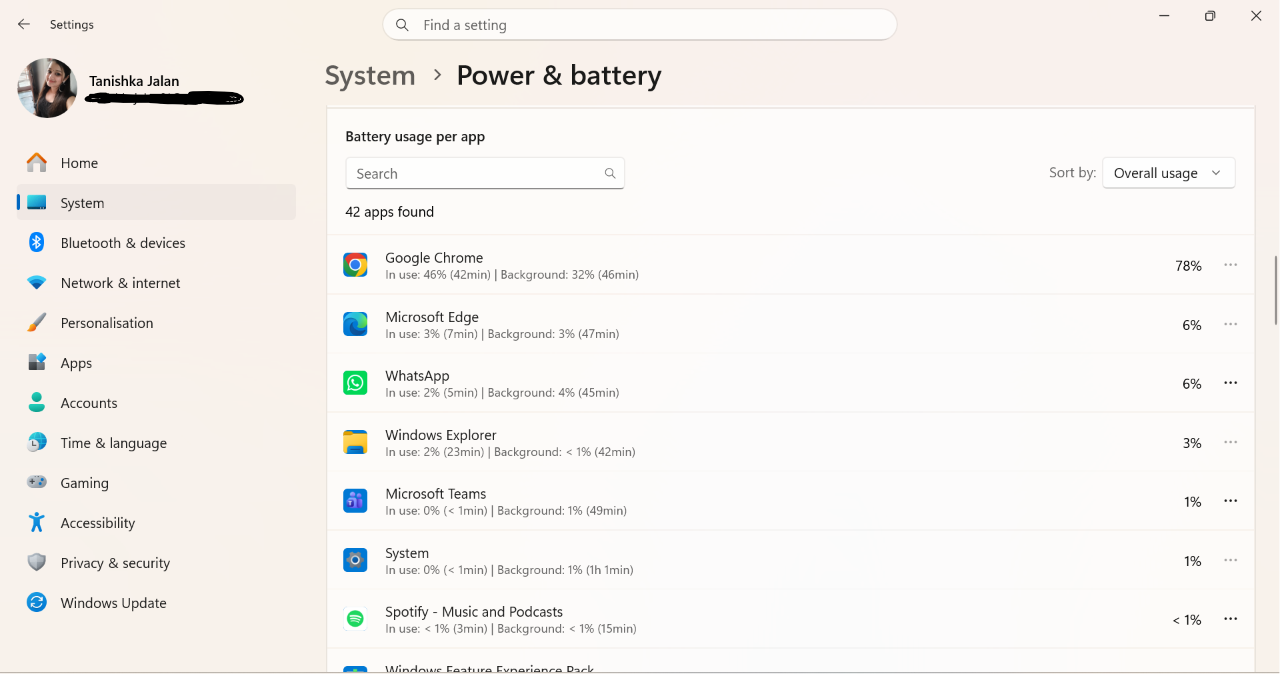Open Time & language settings
This screenshot has width=1280, height=674.
pyautogui.click(x=156, y=442)
